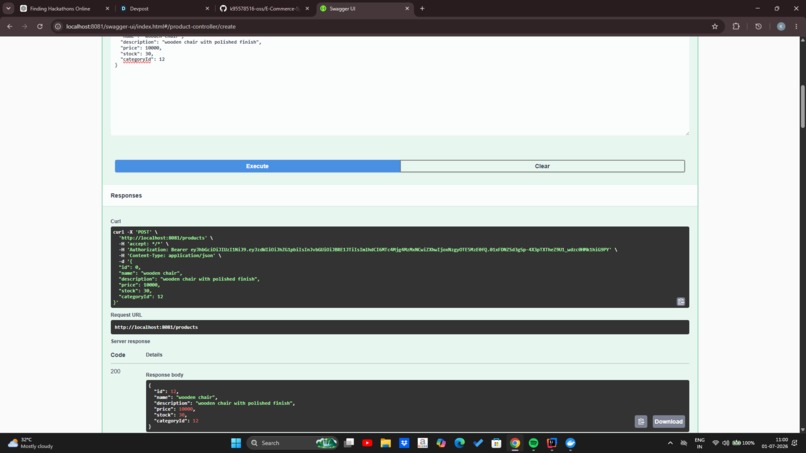Open the browser extensions menu

[736, 26]
